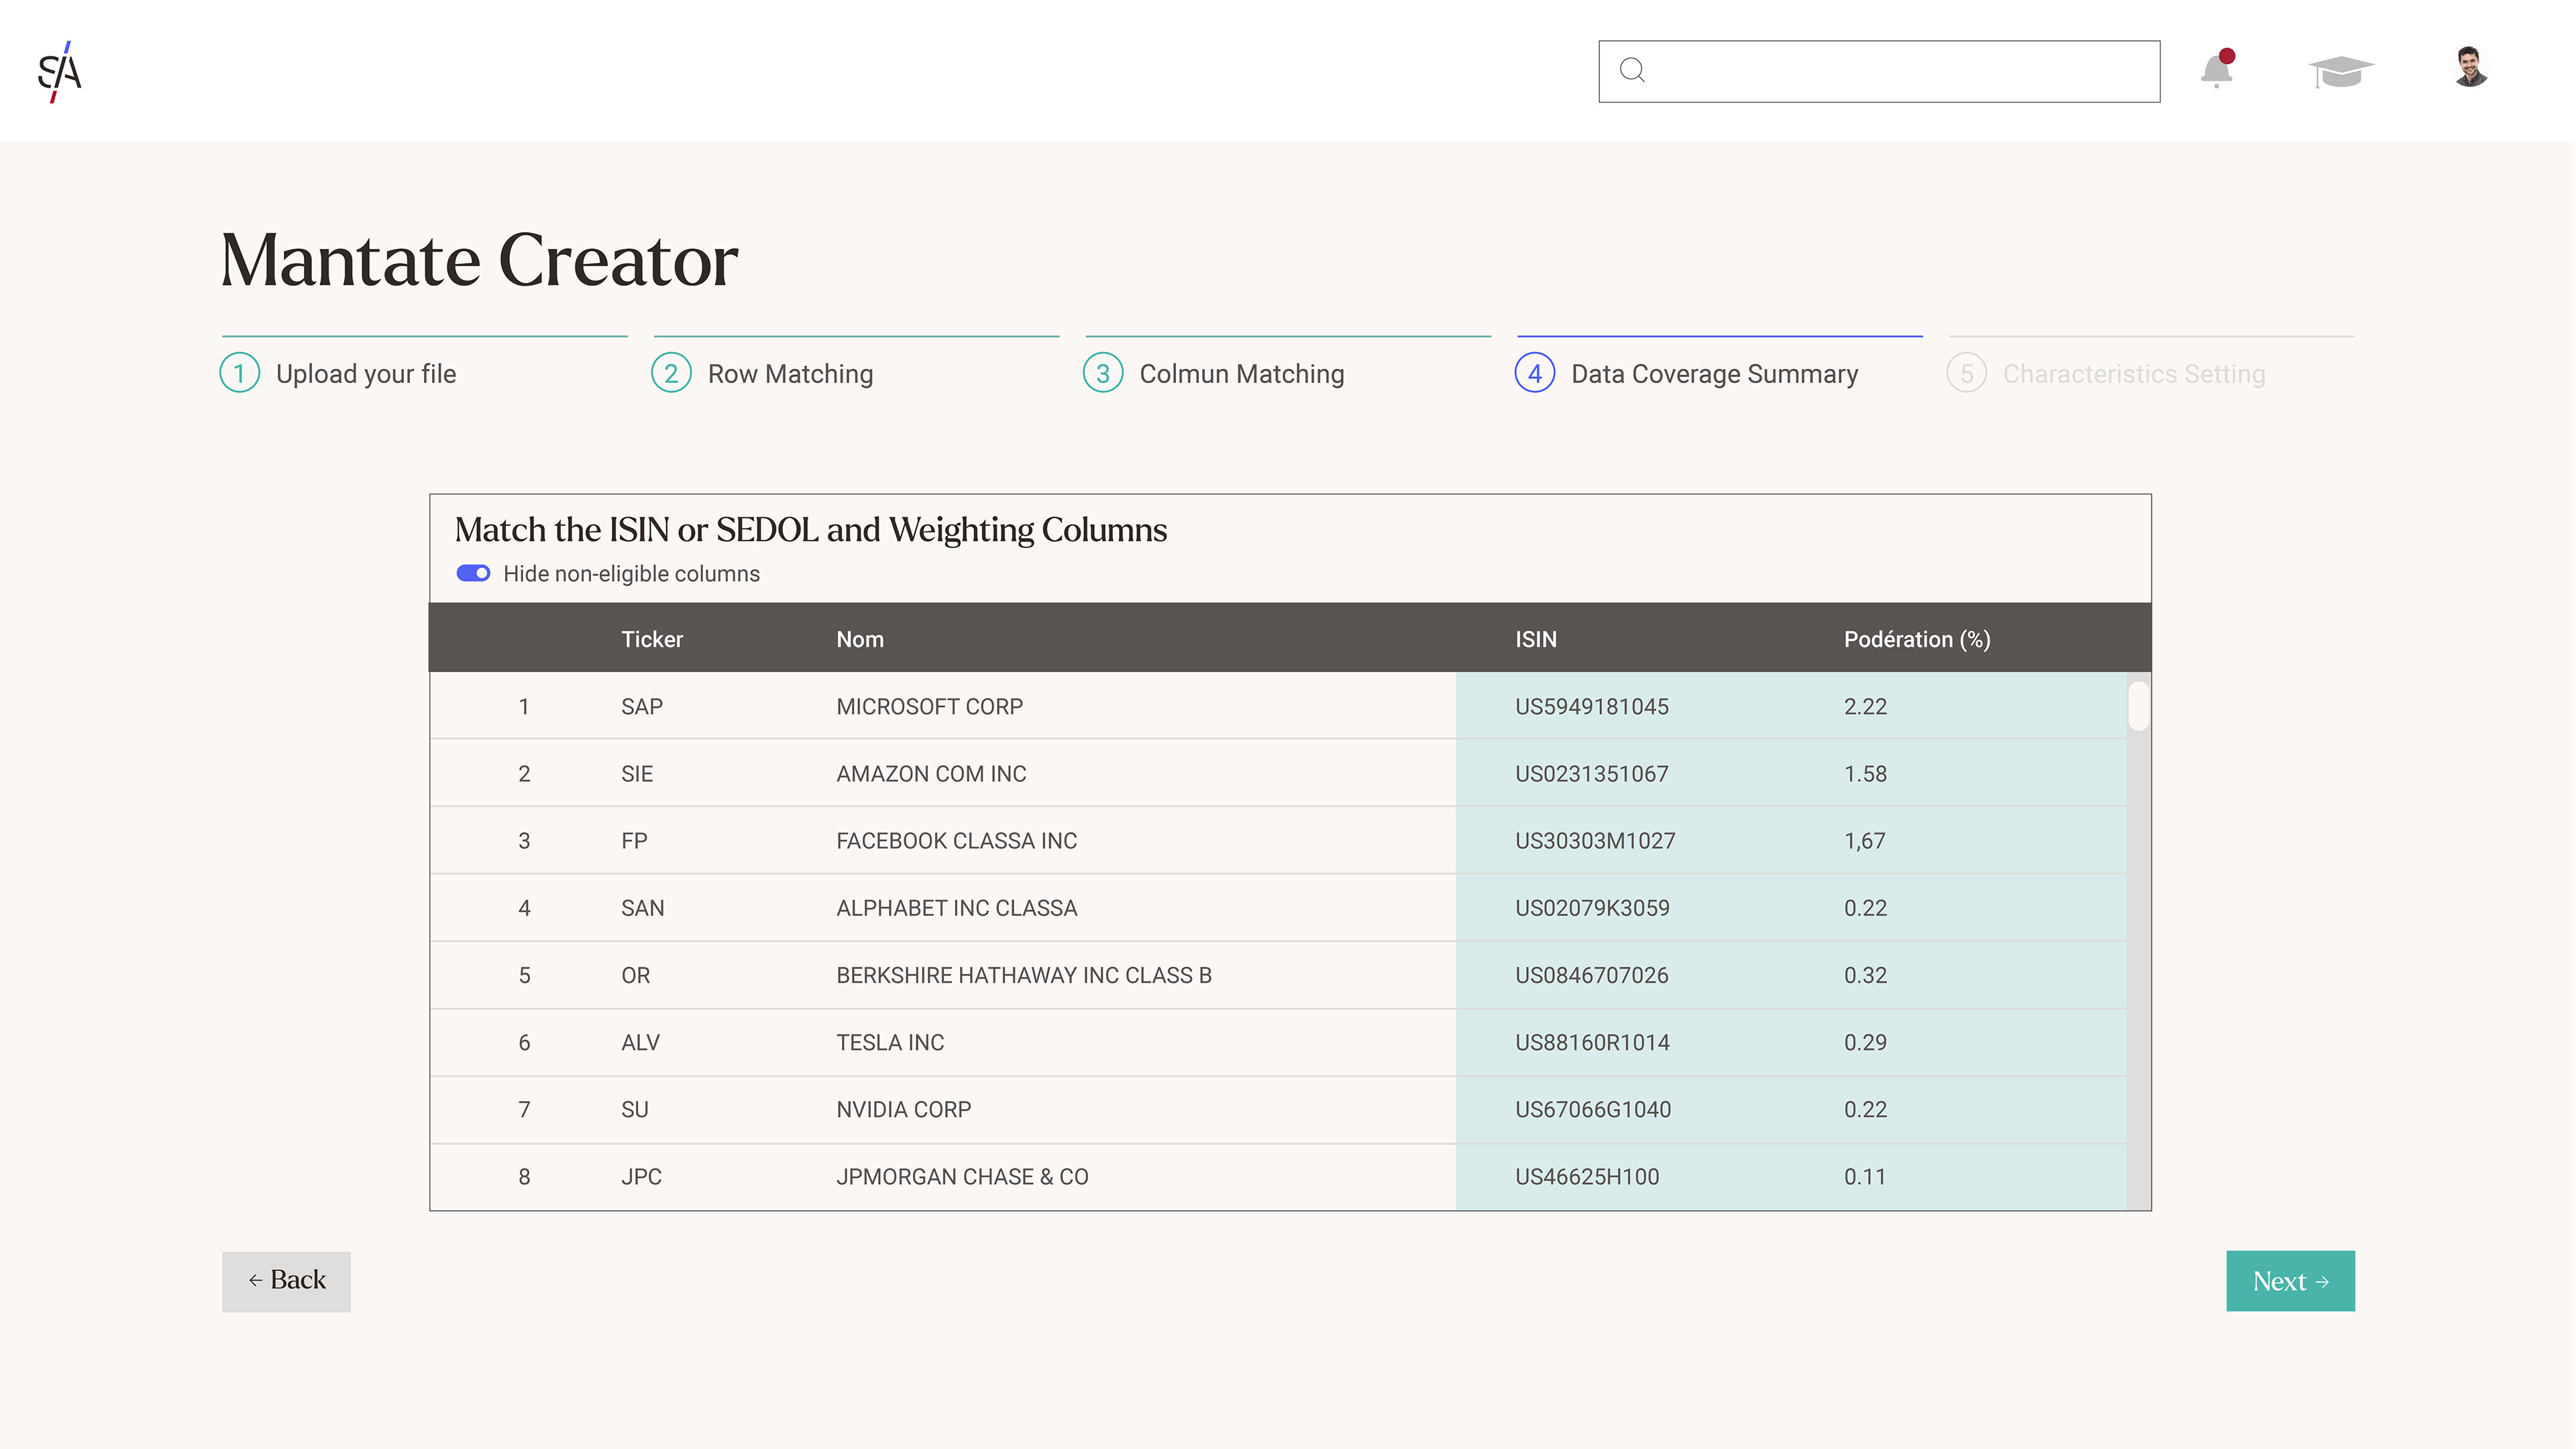Image resolution: width=2576 pixels, height=1449 pixels.
Task: Click ISIN value US02079K3059
Action: pos(1592,908)
